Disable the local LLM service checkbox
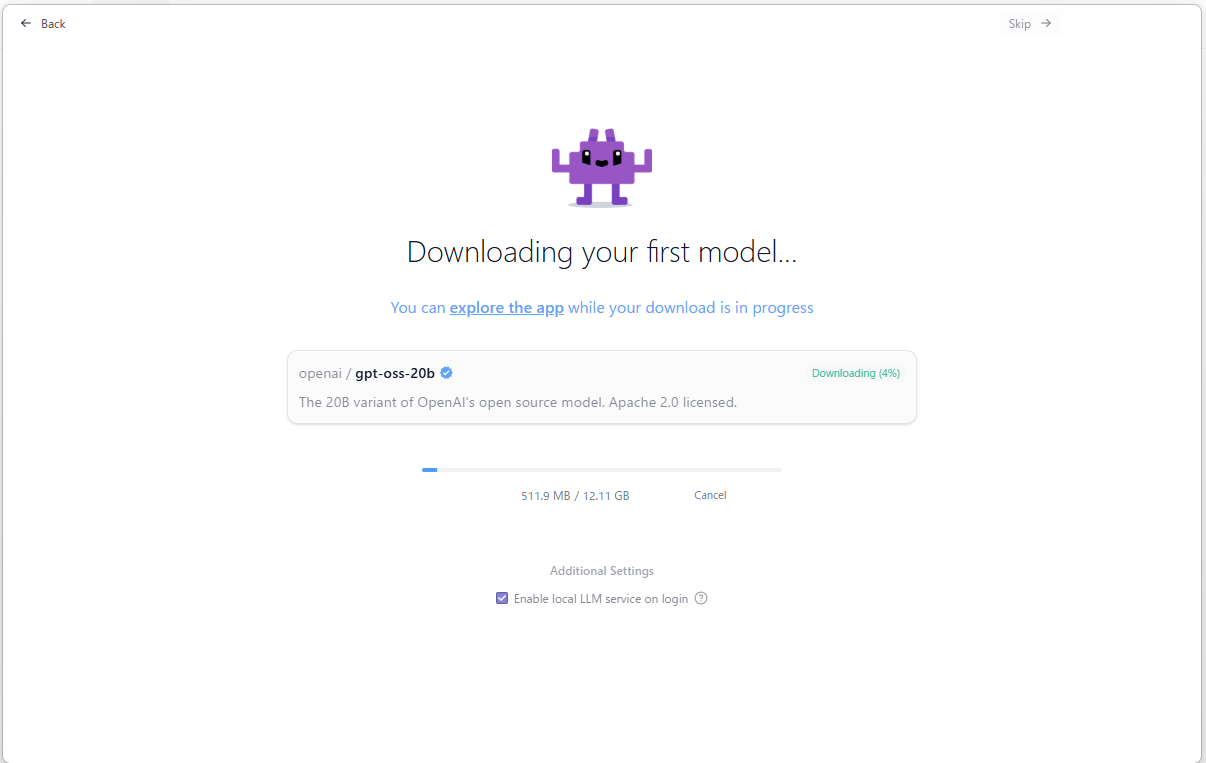The height and width of the screenshot is (763, 1206). (x=502, y=598)
